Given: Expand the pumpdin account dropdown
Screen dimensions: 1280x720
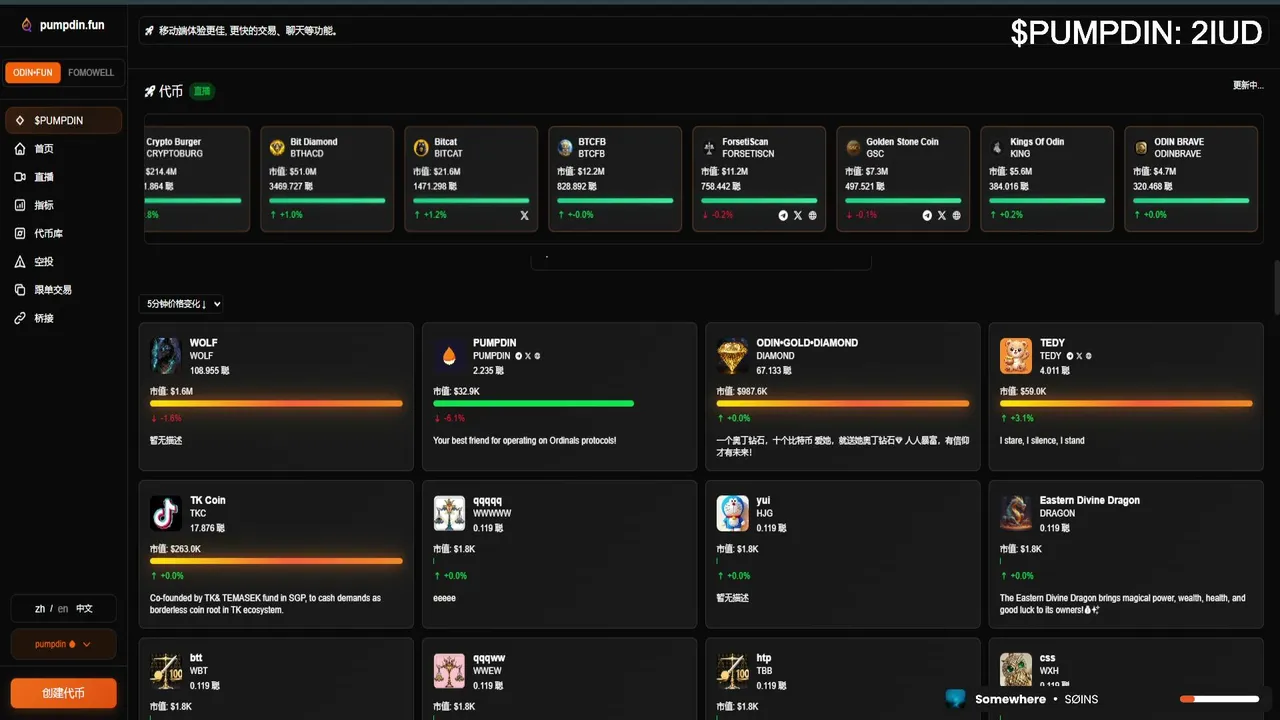Looking at the screenshot, I should point(63,644).
